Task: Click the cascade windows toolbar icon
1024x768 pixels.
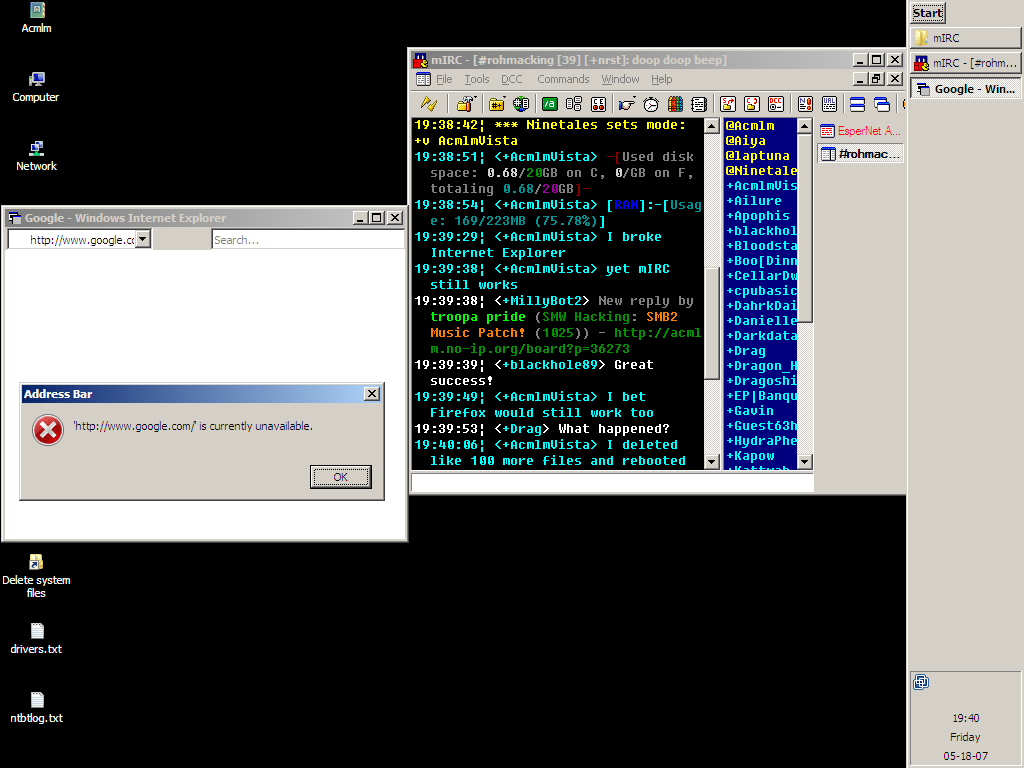Action: point(881,104)
